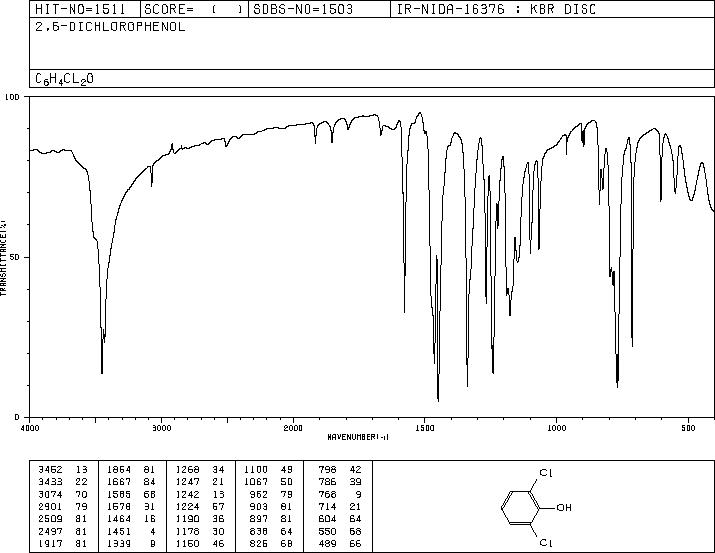Click the 1578 peak table entry

[x=131, y=506]
